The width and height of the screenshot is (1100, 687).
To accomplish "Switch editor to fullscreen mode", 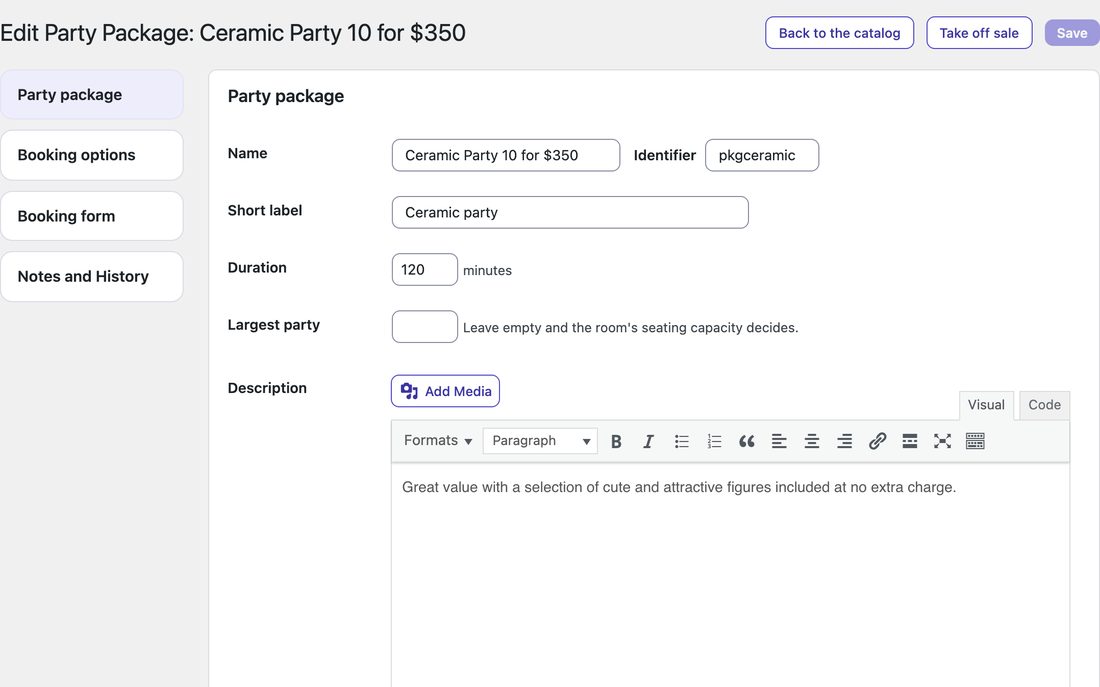I will (x=942, y=441).
